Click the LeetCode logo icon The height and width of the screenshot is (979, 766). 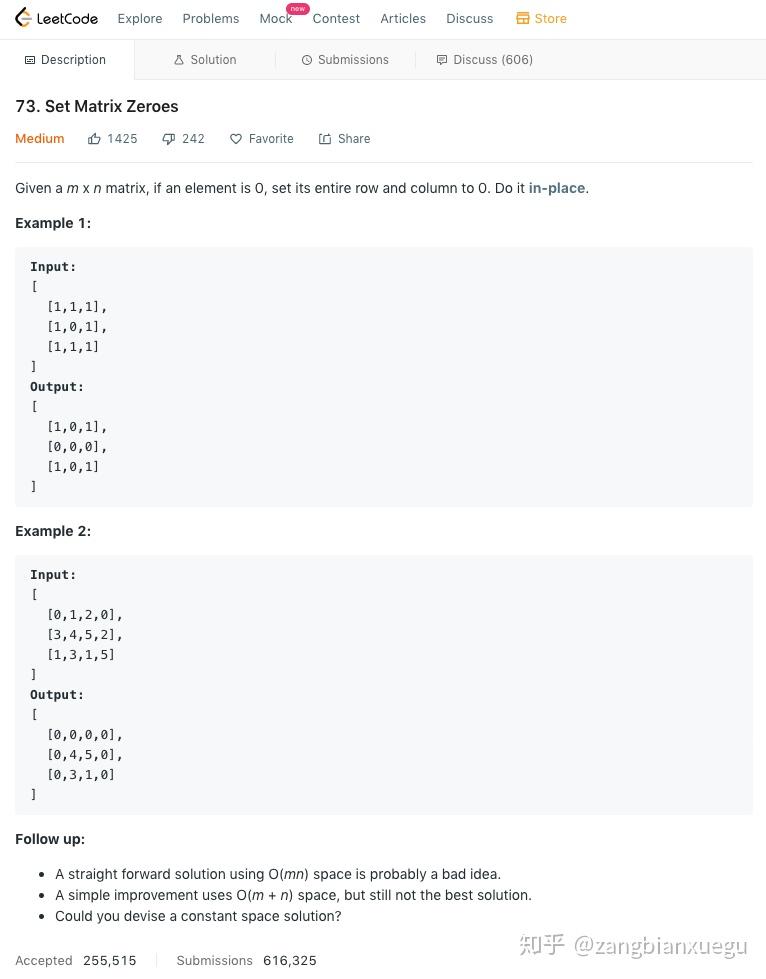click(x=23, y=18)
